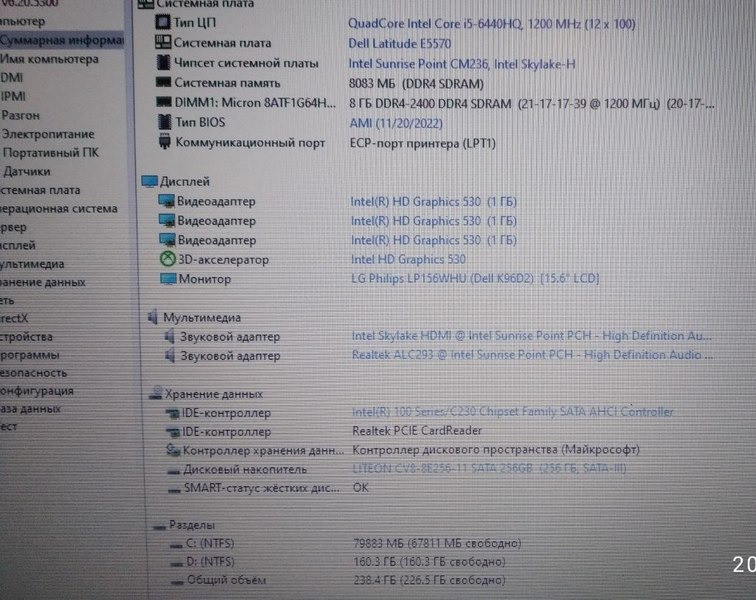Click the Realtek CardReader IDE-контроллер icon

click(173, 432)
